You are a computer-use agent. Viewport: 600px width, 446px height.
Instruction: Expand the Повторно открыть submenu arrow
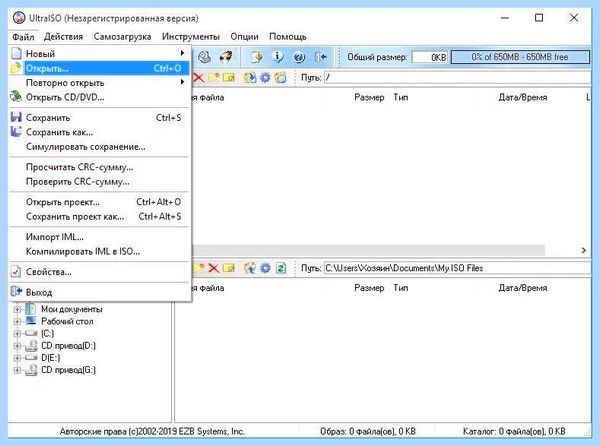coord(182,82)
